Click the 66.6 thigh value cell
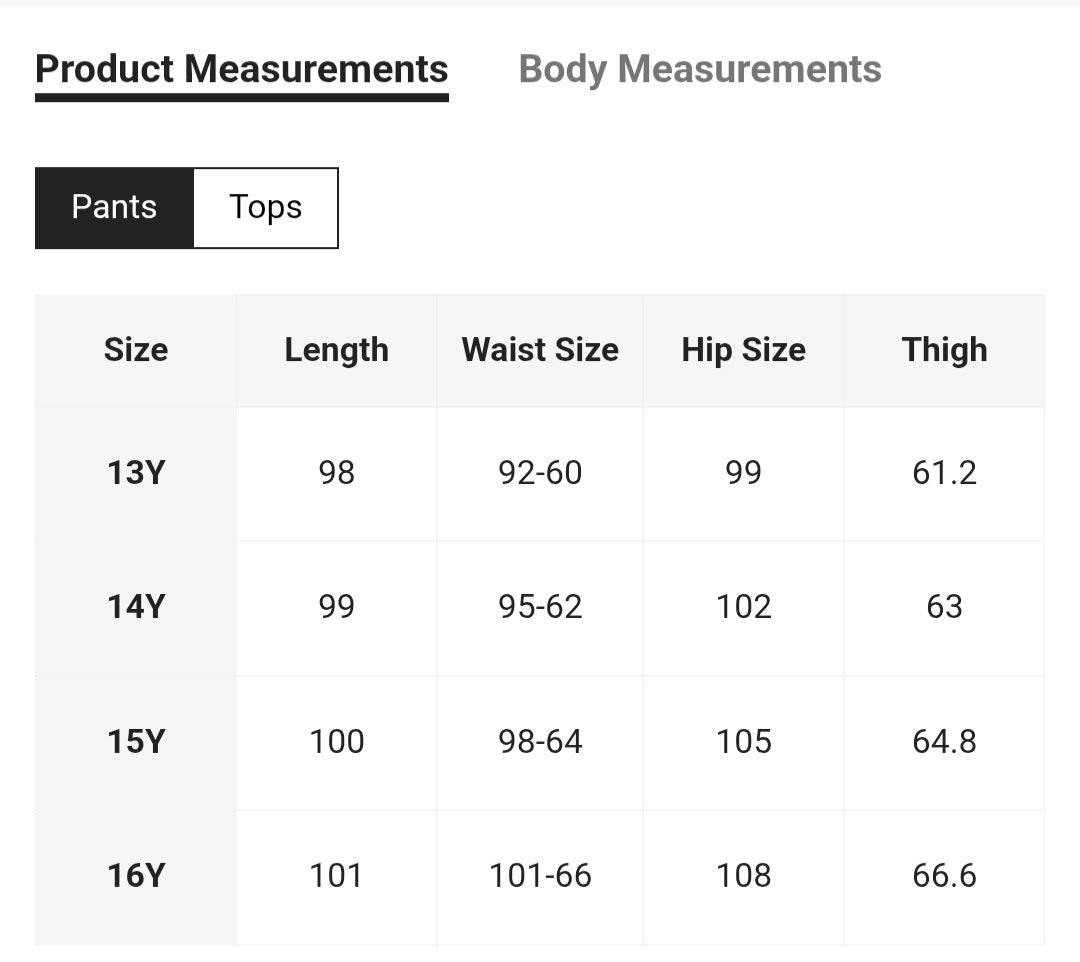Screen dimensions: 1080x962 (x=944, y=876)
